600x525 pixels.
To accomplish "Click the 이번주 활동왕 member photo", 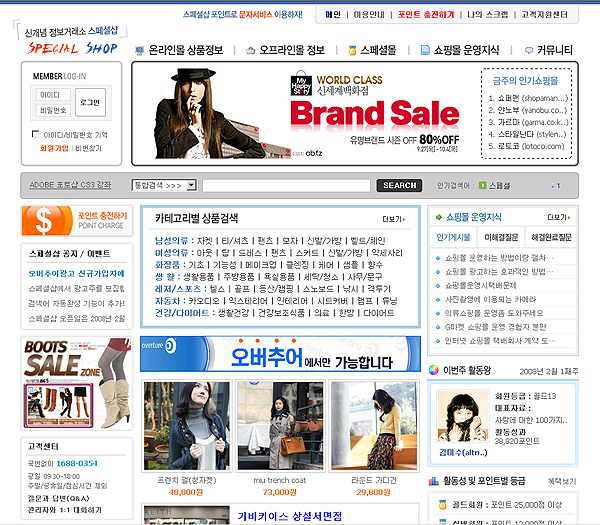I will (x=463, y=416).
